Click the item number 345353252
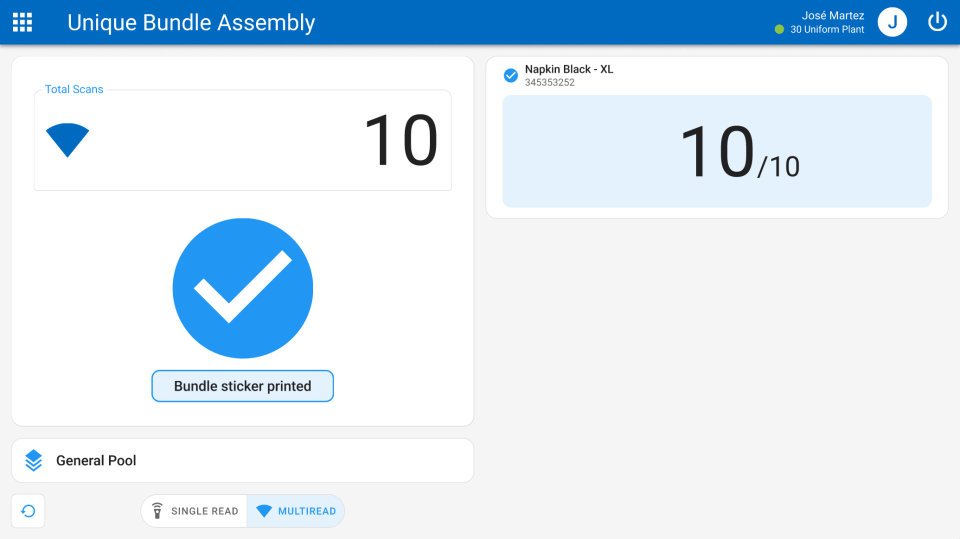Viewport: 960px width, 539px height. click(x=550, y=83)
